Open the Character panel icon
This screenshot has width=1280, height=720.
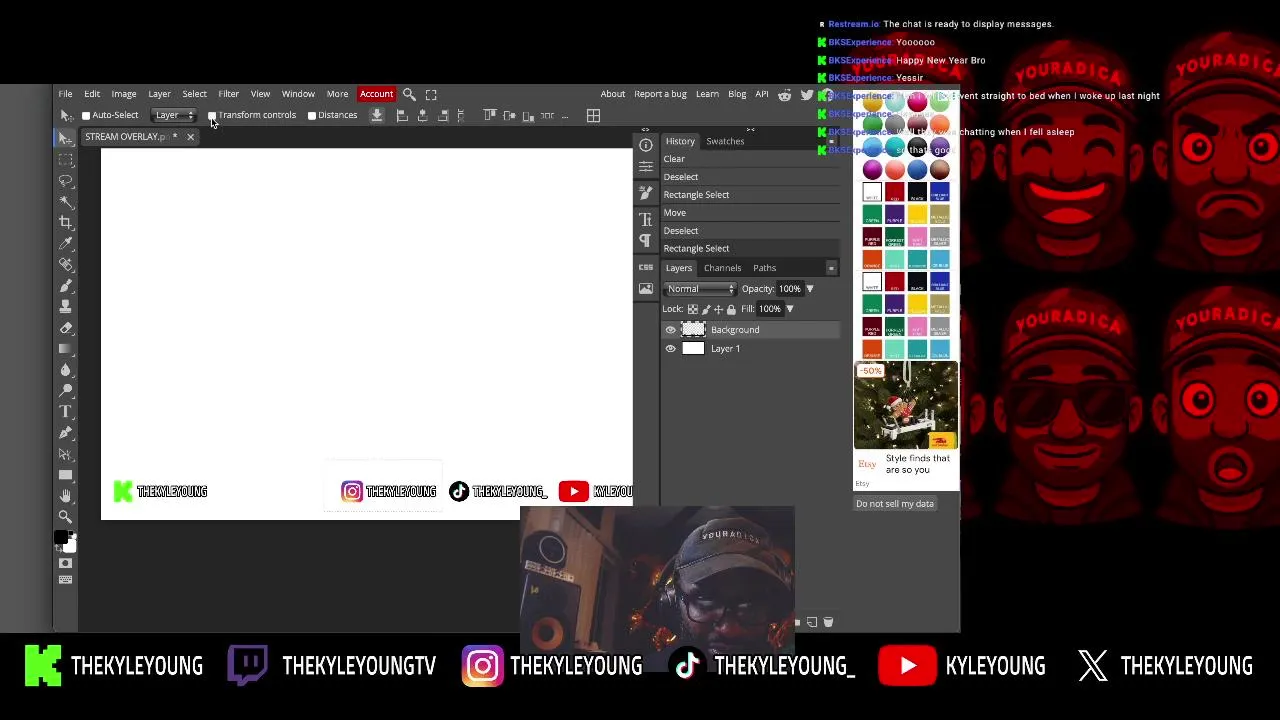click(646, 220)
